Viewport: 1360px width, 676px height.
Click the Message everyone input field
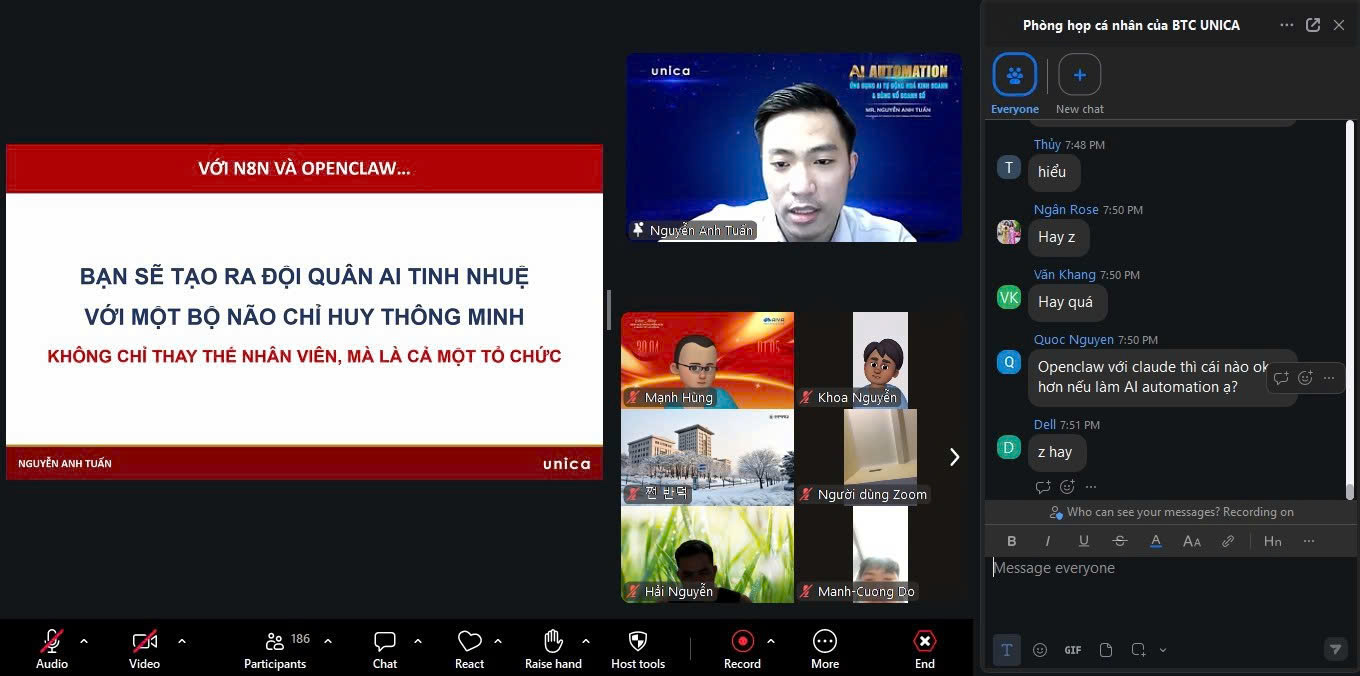pos(1168,590)
